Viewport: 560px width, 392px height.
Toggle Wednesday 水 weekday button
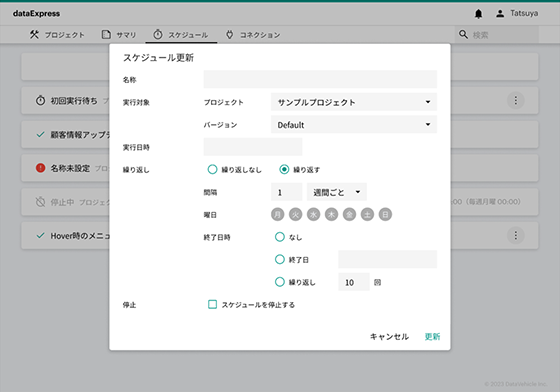pyautogui.click(x=313, y=214)
